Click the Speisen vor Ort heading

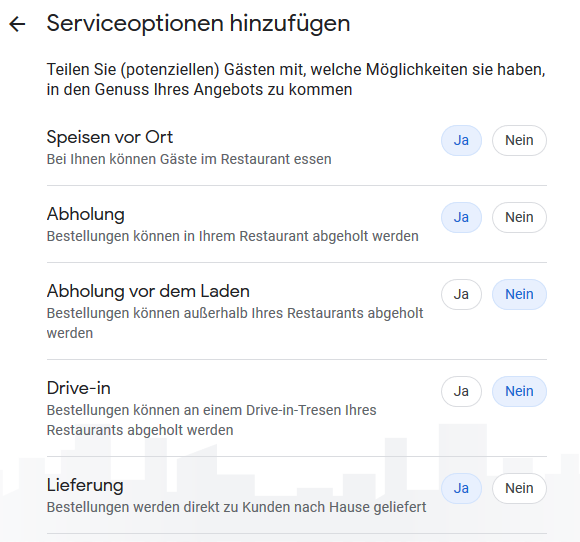click(x=109, y=137)
